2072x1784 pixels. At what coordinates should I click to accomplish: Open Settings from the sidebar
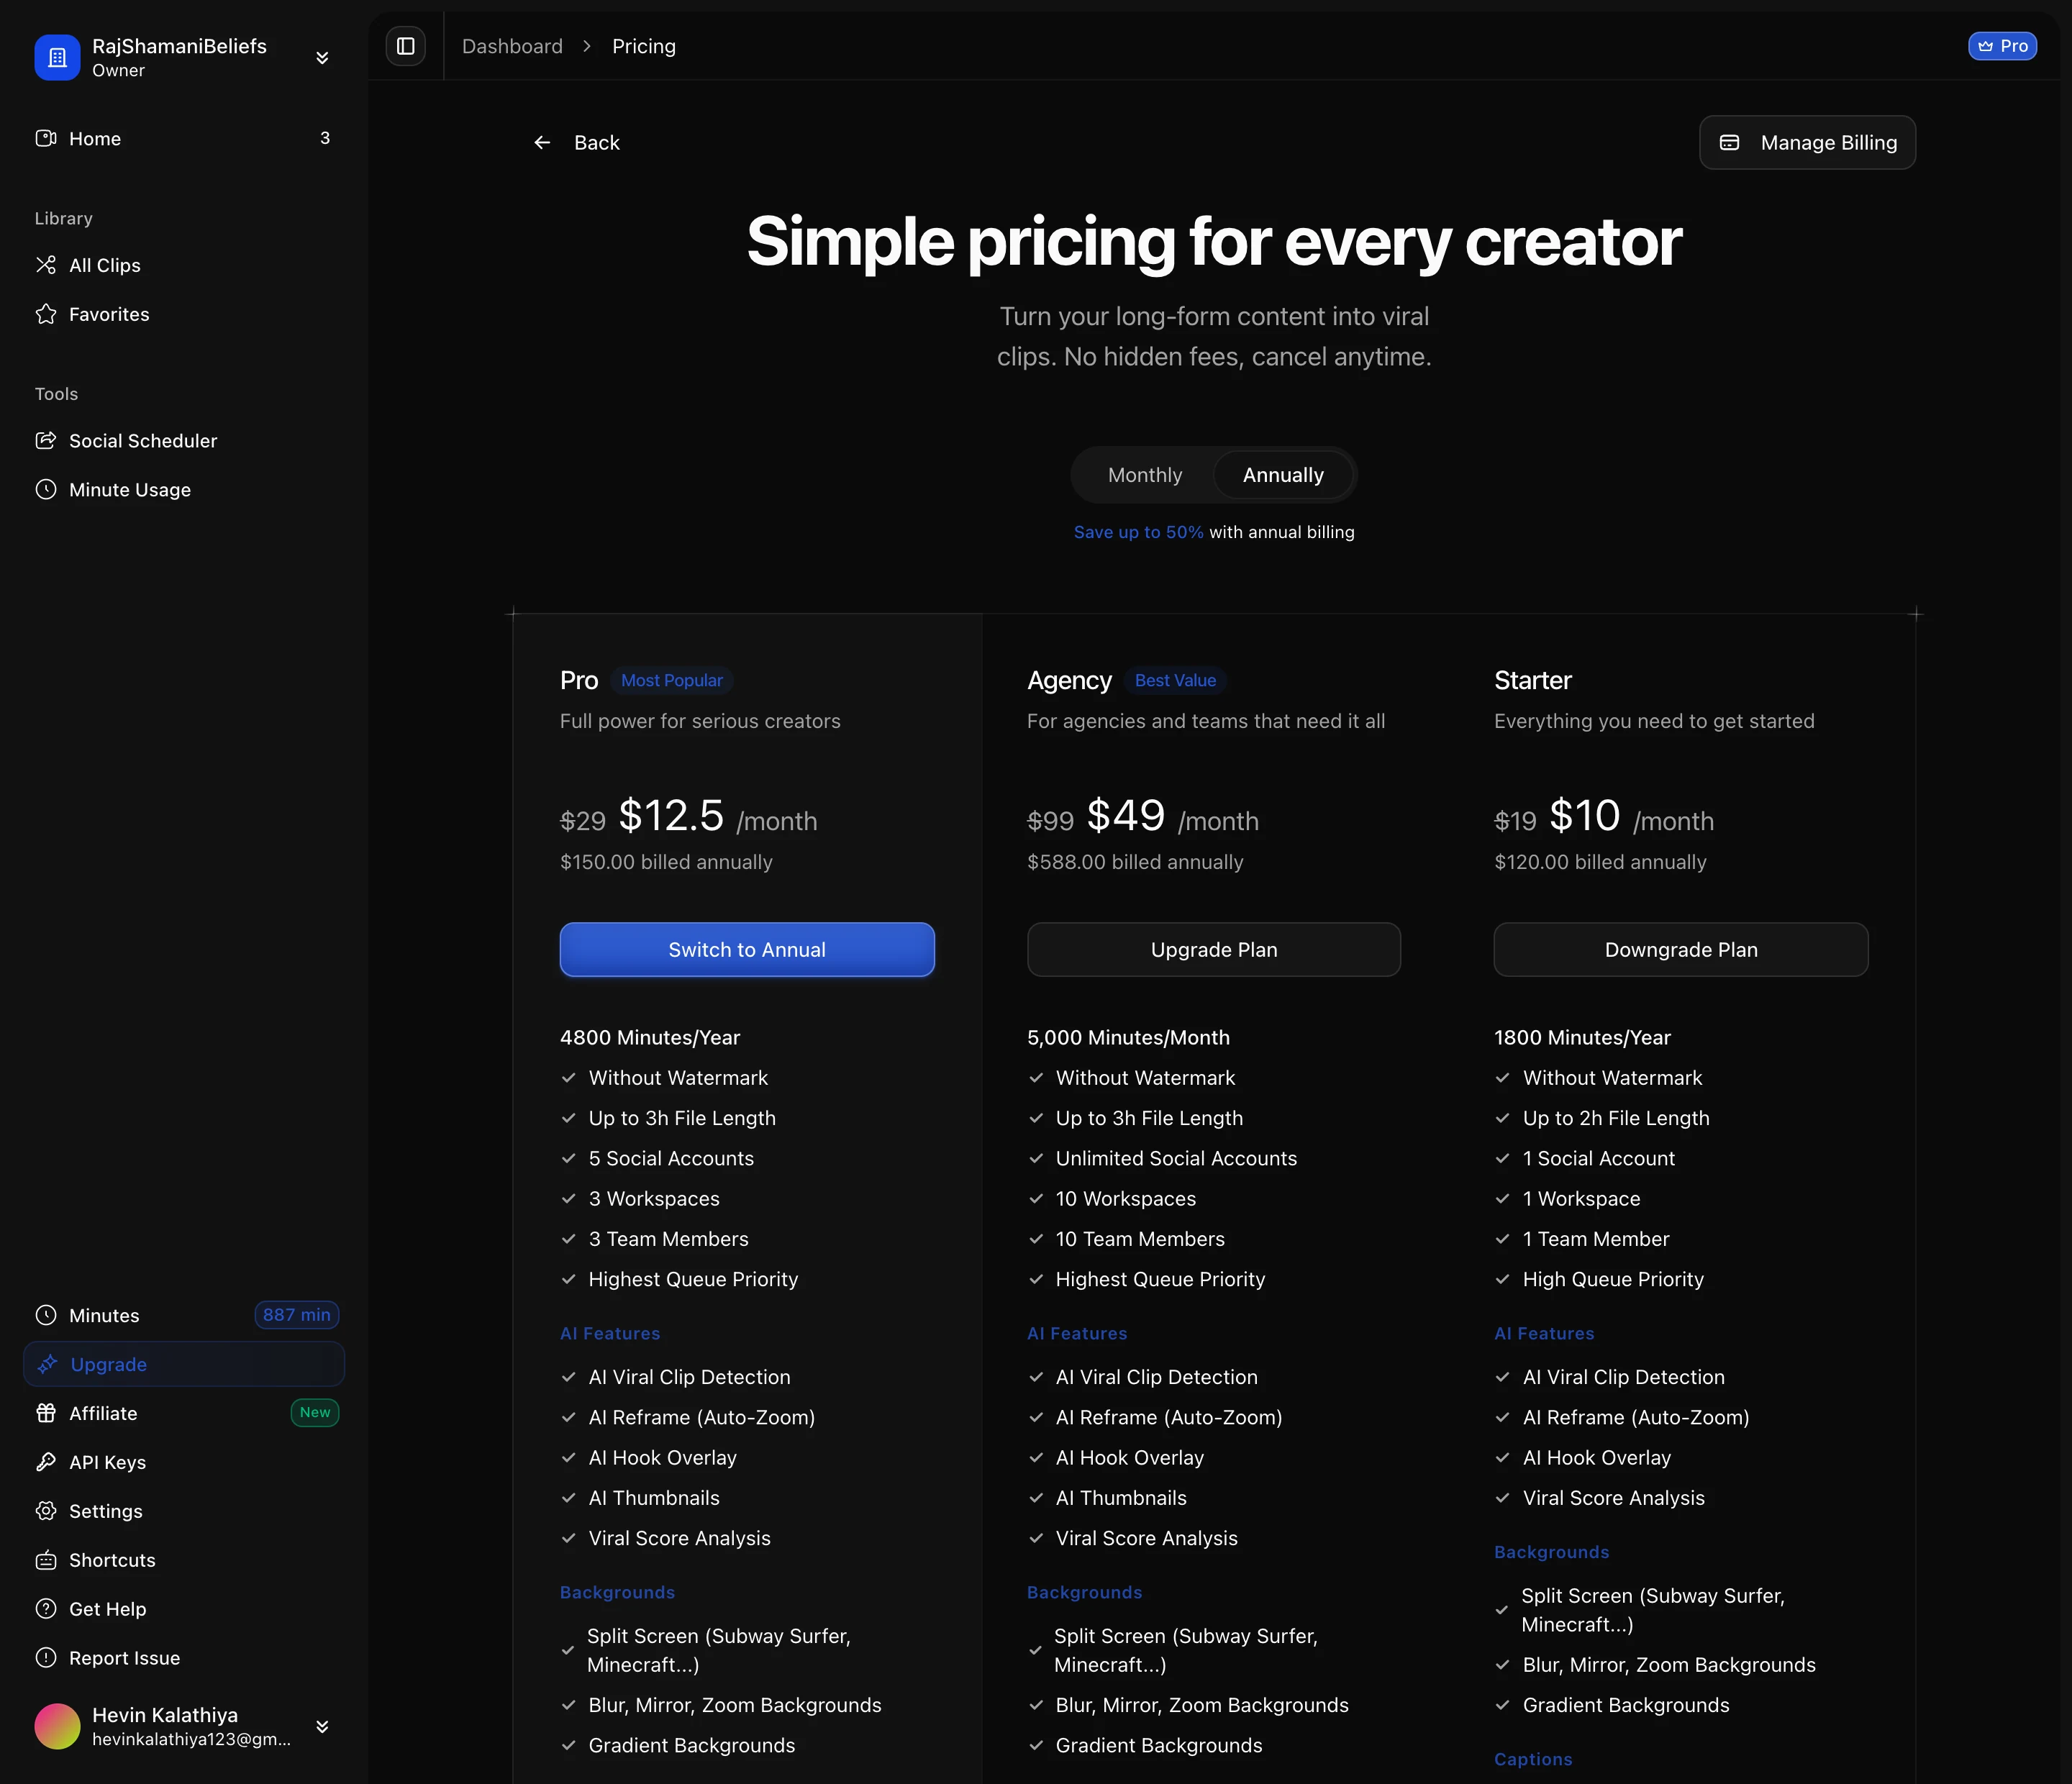[x=184, y=1511]
